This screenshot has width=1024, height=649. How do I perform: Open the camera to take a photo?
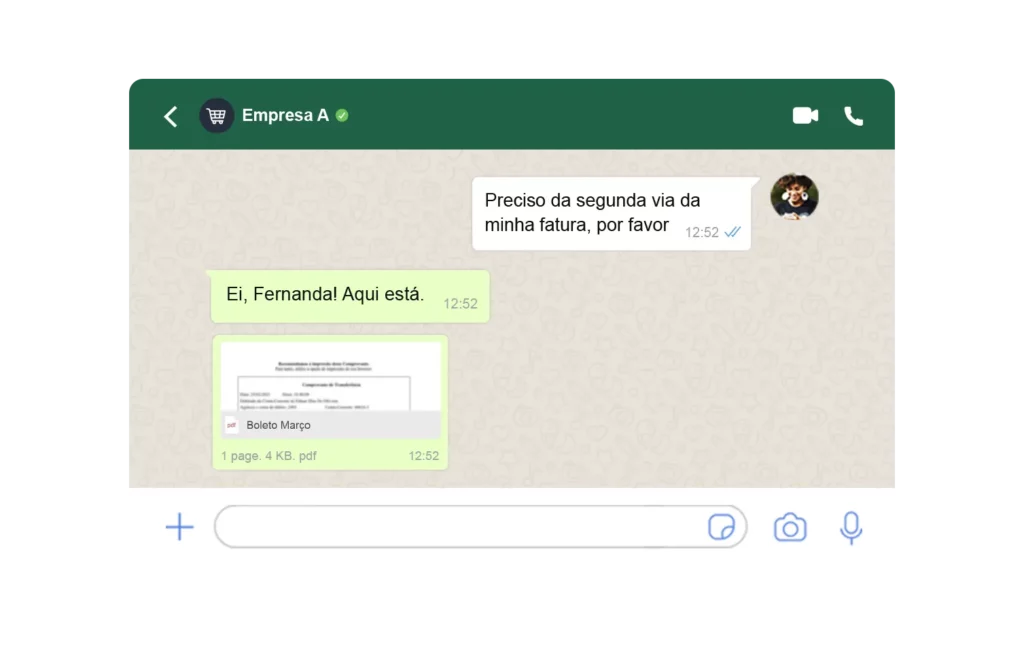point(790,527)
